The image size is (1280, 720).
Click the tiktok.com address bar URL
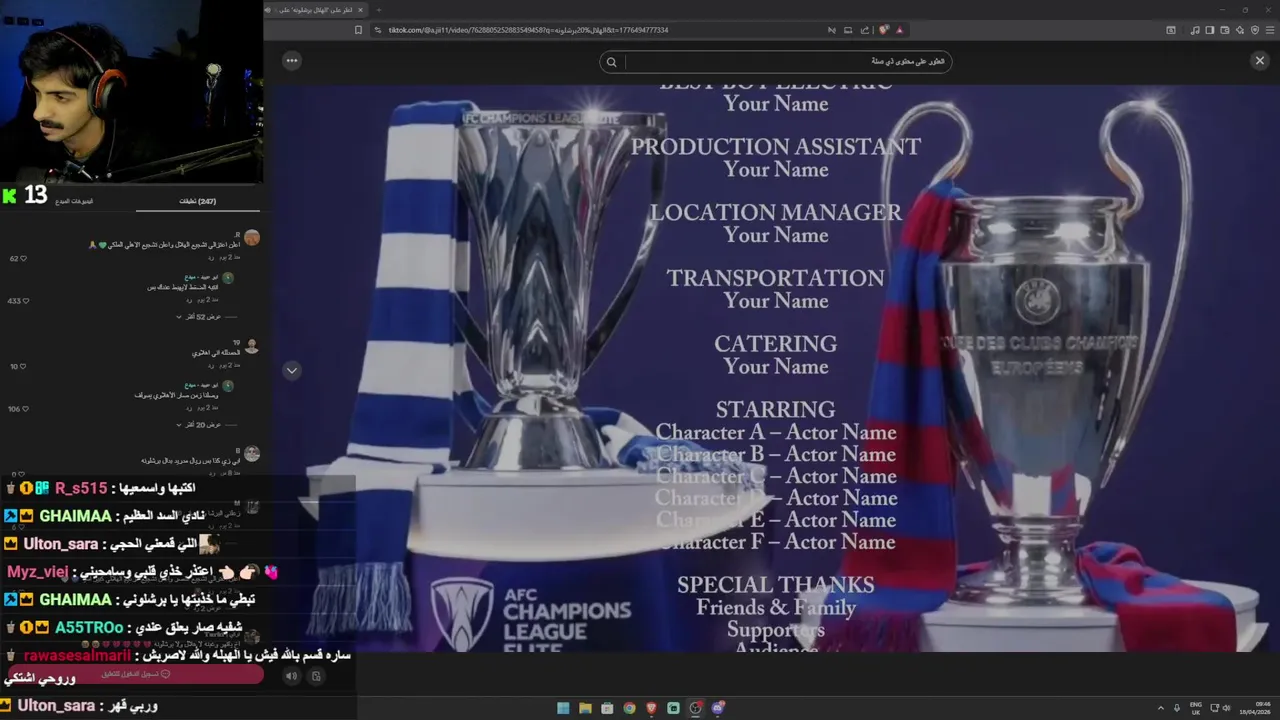528,30
